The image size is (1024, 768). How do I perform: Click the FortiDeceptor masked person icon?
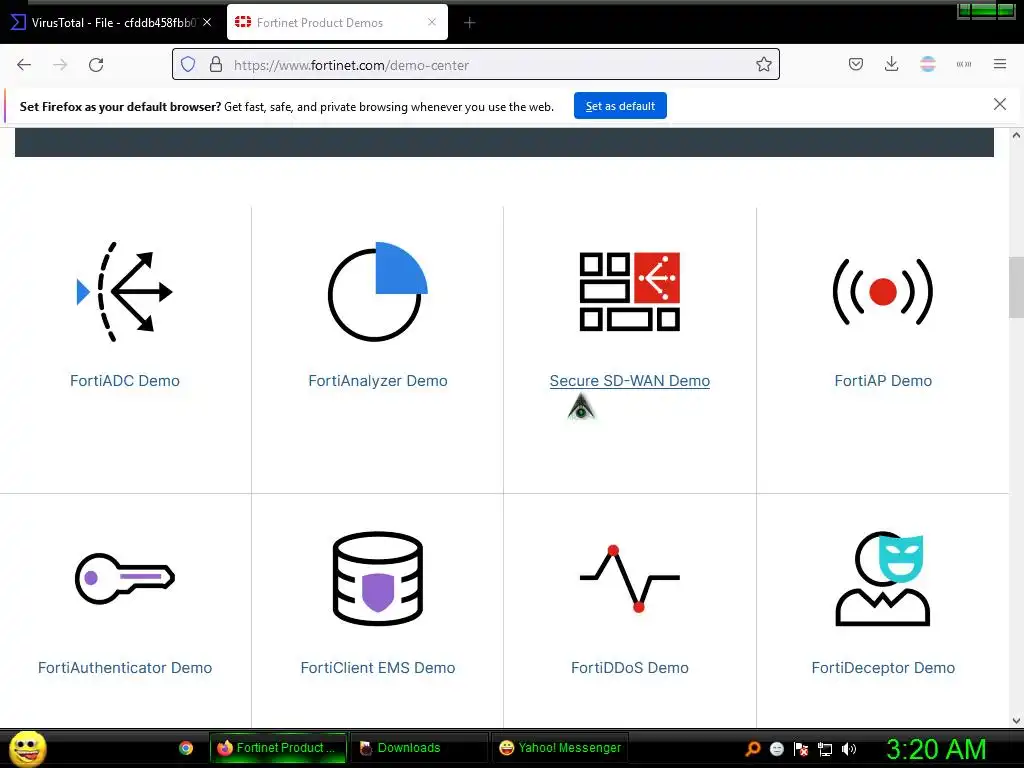[x=883, y=579]
